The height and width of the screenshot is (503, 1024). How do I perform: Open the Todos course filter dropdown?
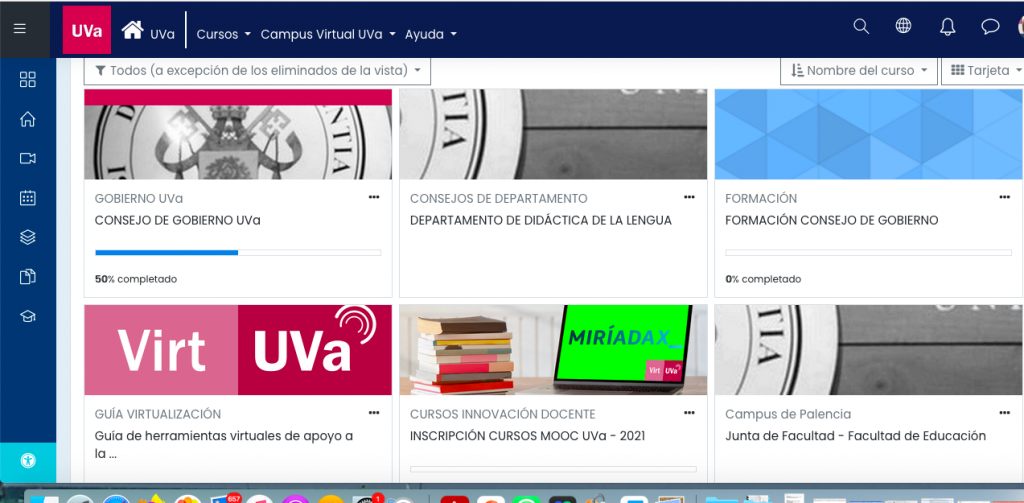pyautogui.click(x=257, y=71)
